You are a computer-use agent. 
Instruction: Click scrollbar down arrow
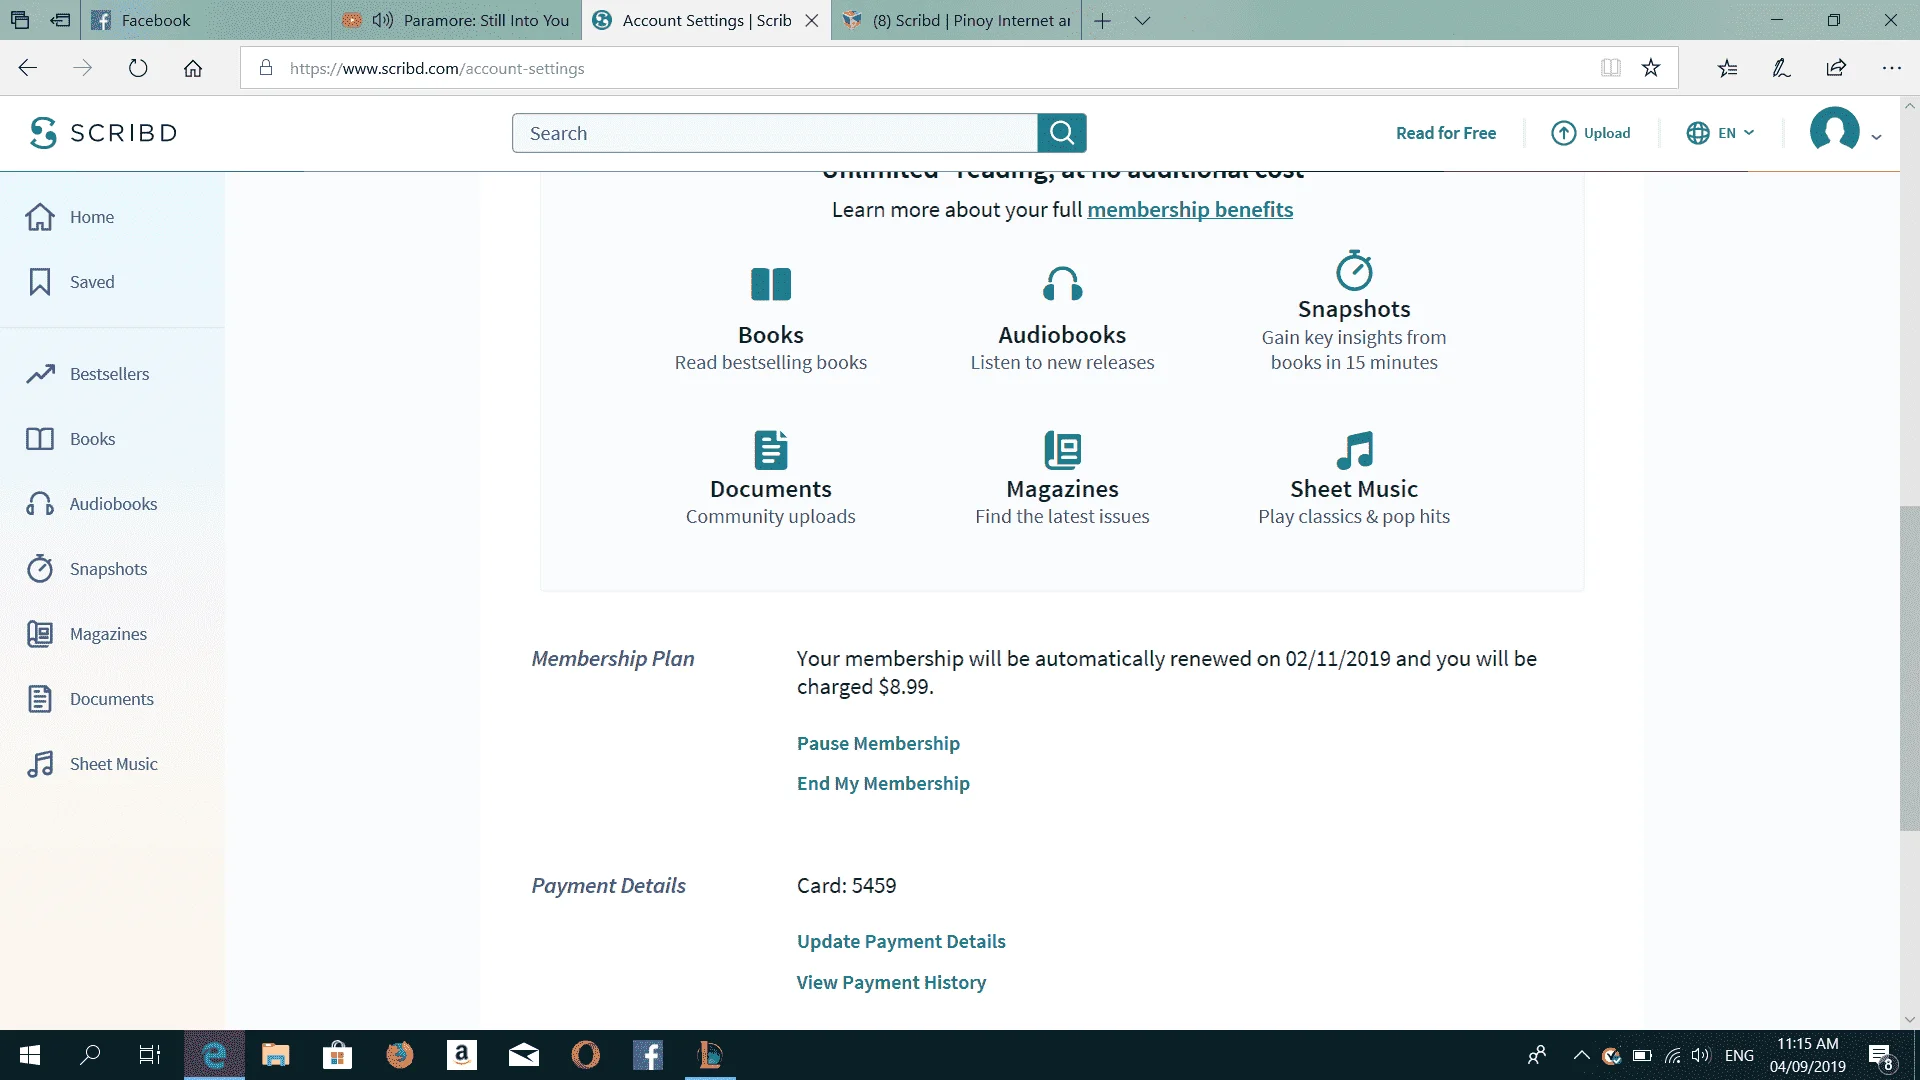click(x=1909, y=1020)
